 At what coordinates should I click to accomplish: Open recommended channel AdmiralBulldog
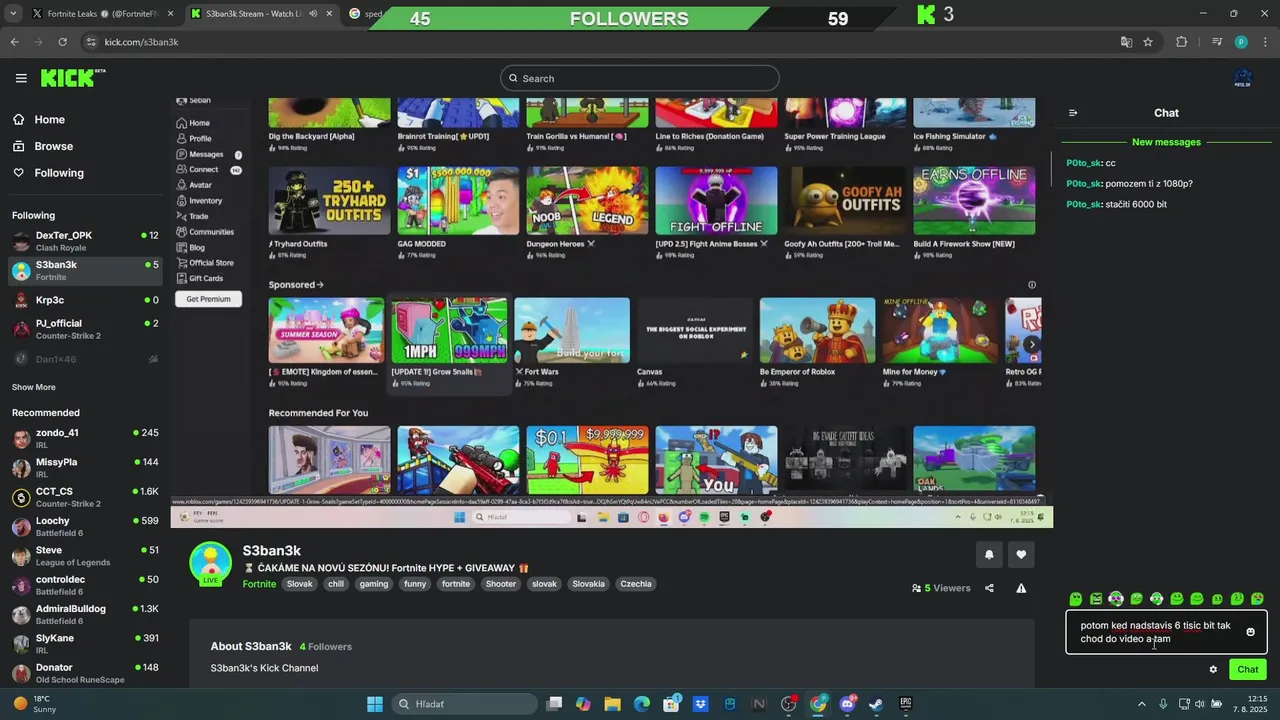pos(85,614)
